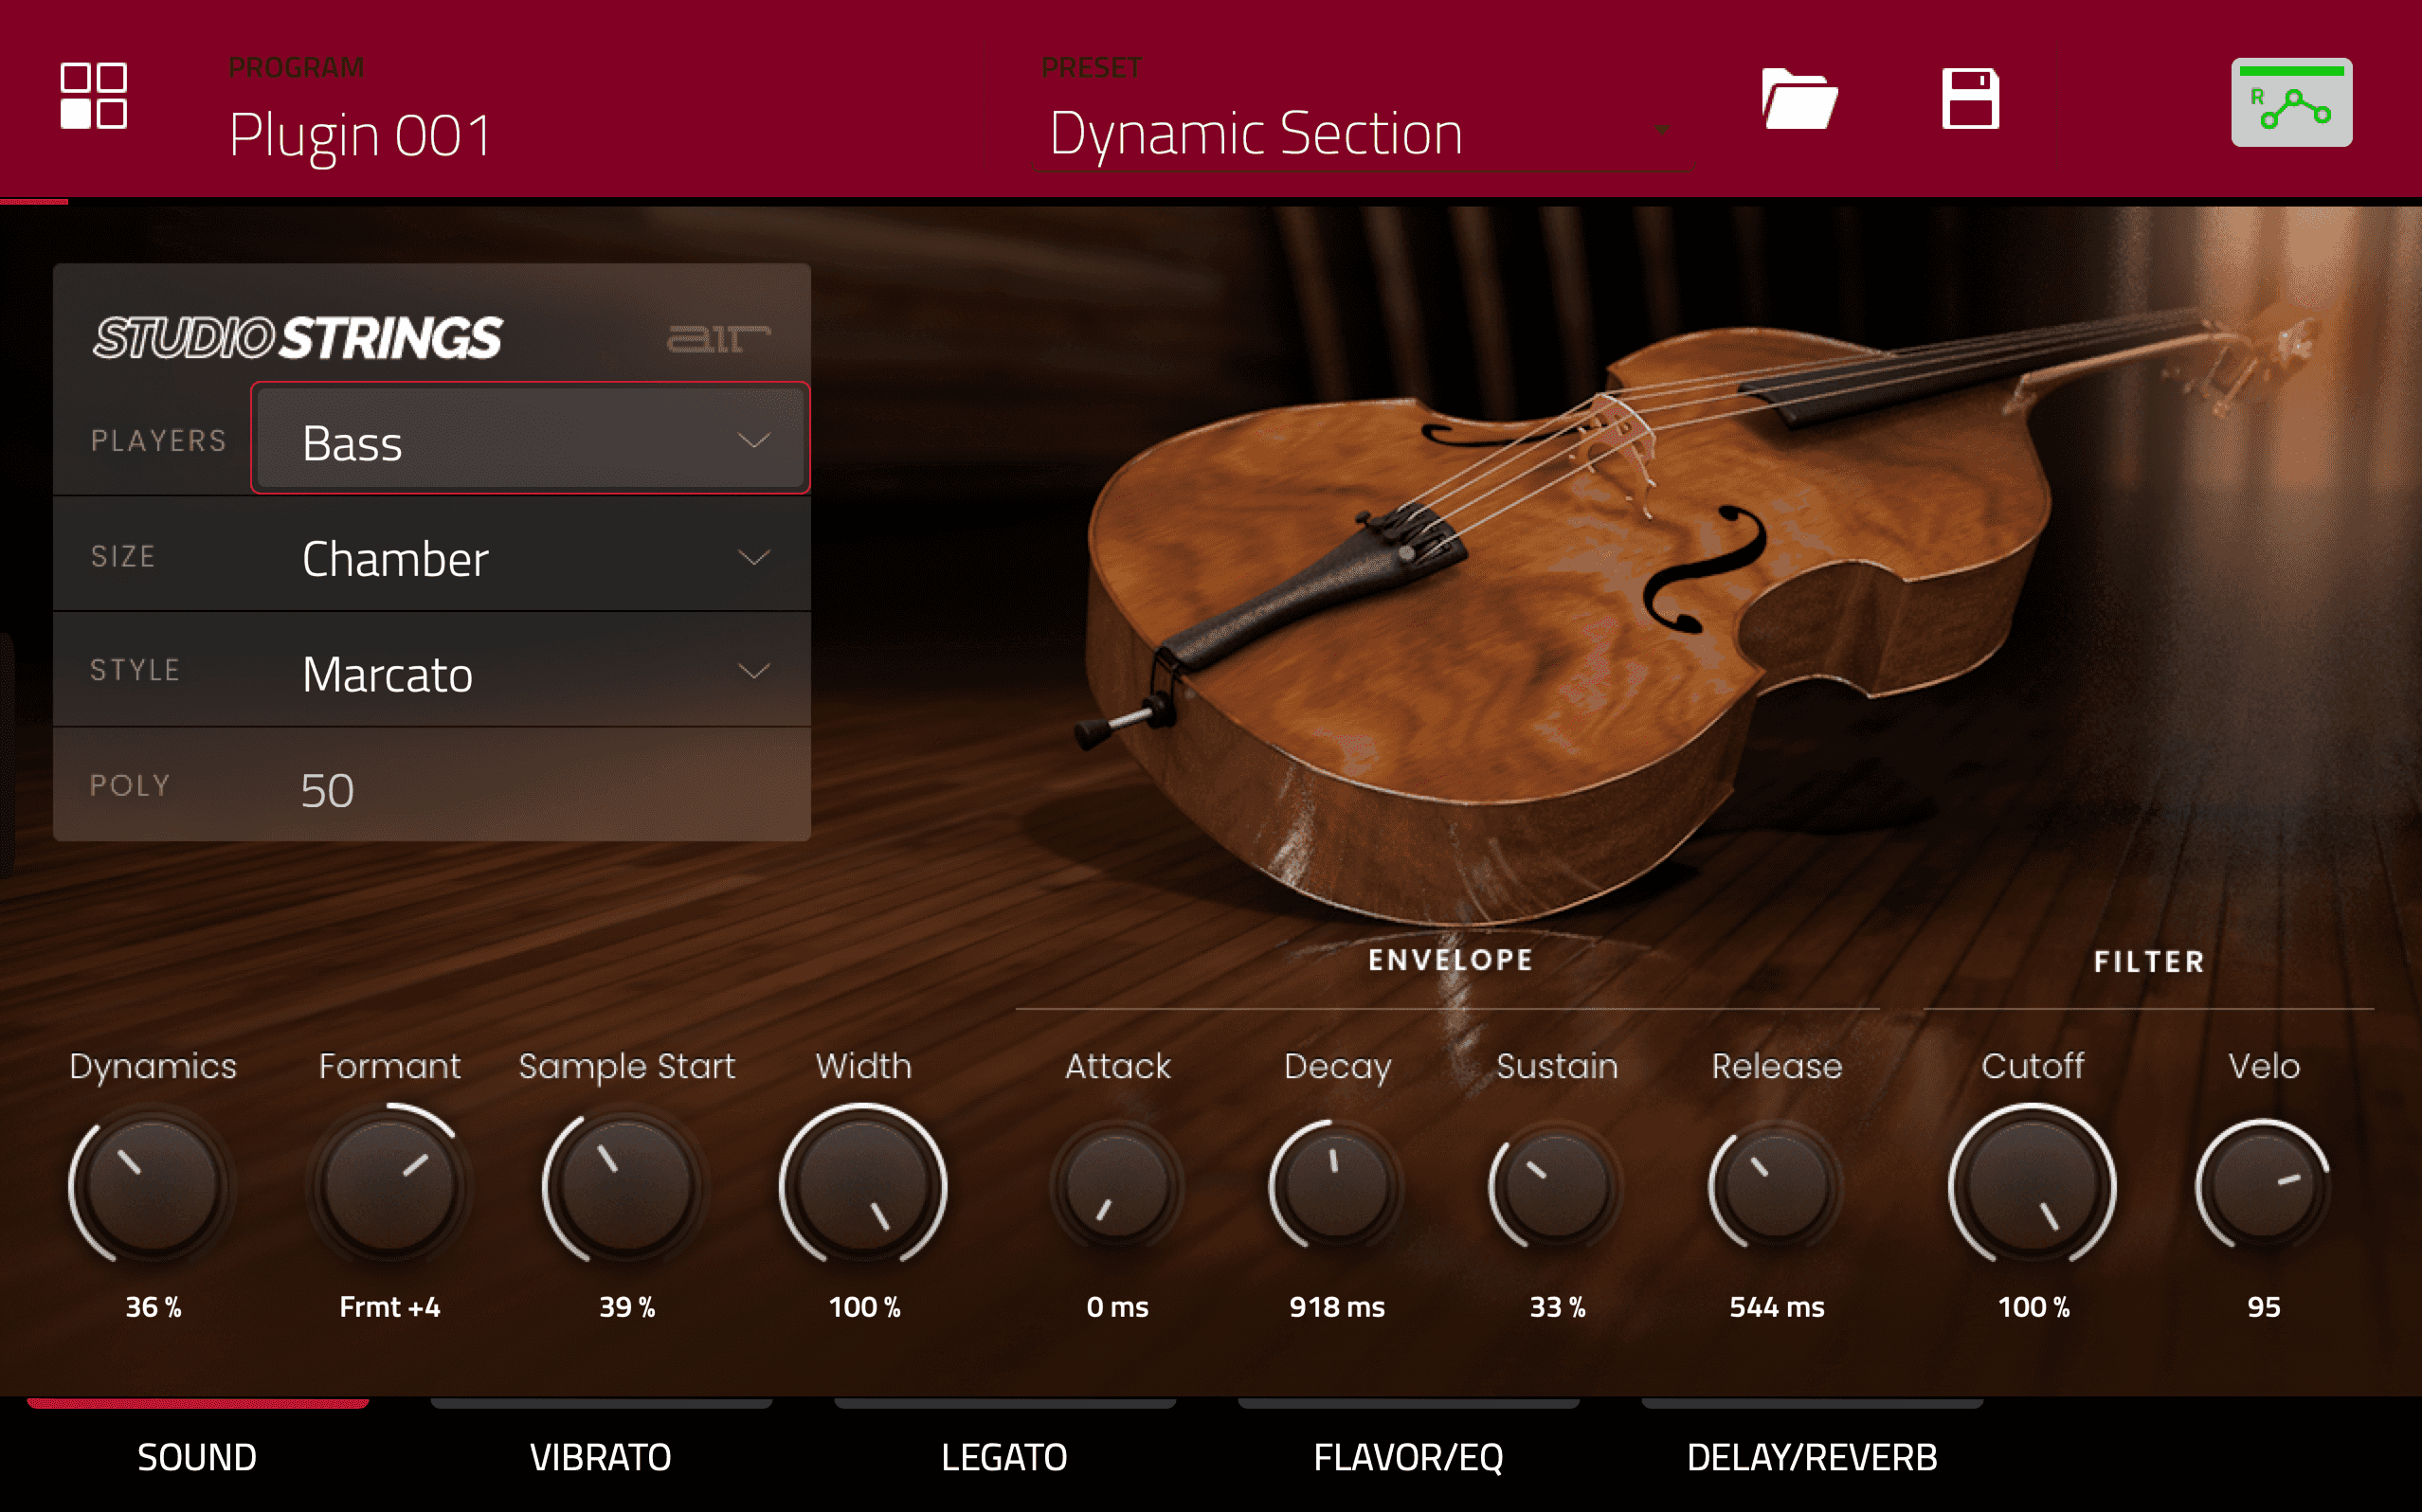Screen dimensions: 2422x1512
Task: Toggle the green automation read button
Action: (2290, 102)
